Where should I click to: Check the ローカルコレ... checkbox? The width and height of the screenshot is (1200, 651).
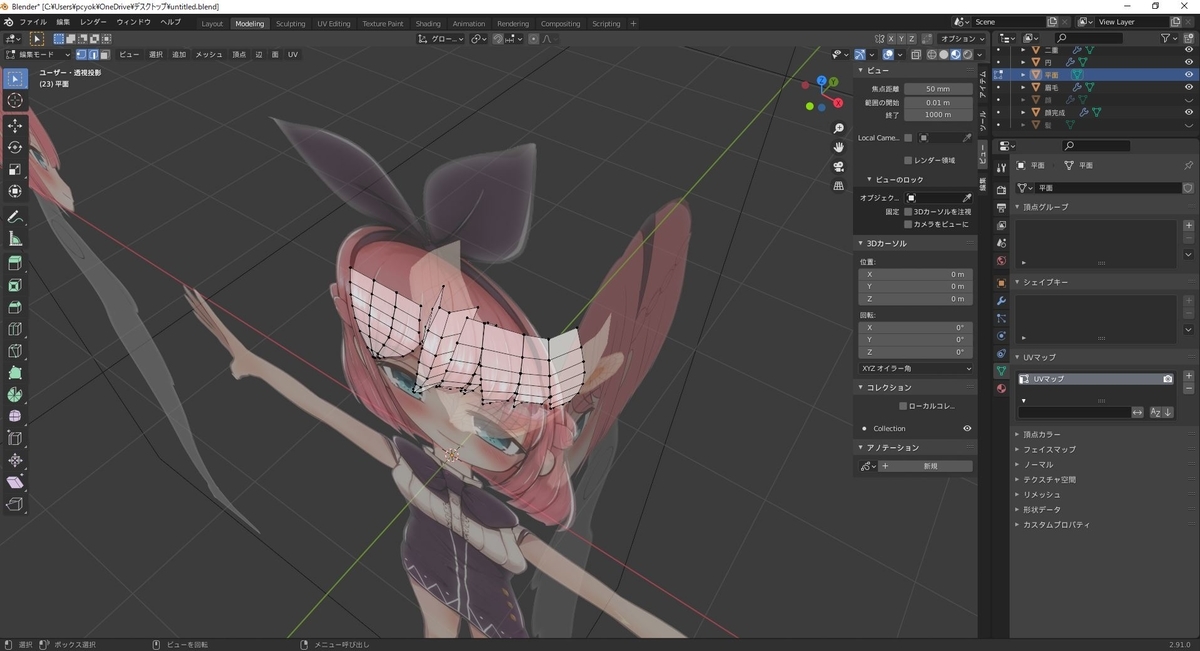click(x=903, y=406)
